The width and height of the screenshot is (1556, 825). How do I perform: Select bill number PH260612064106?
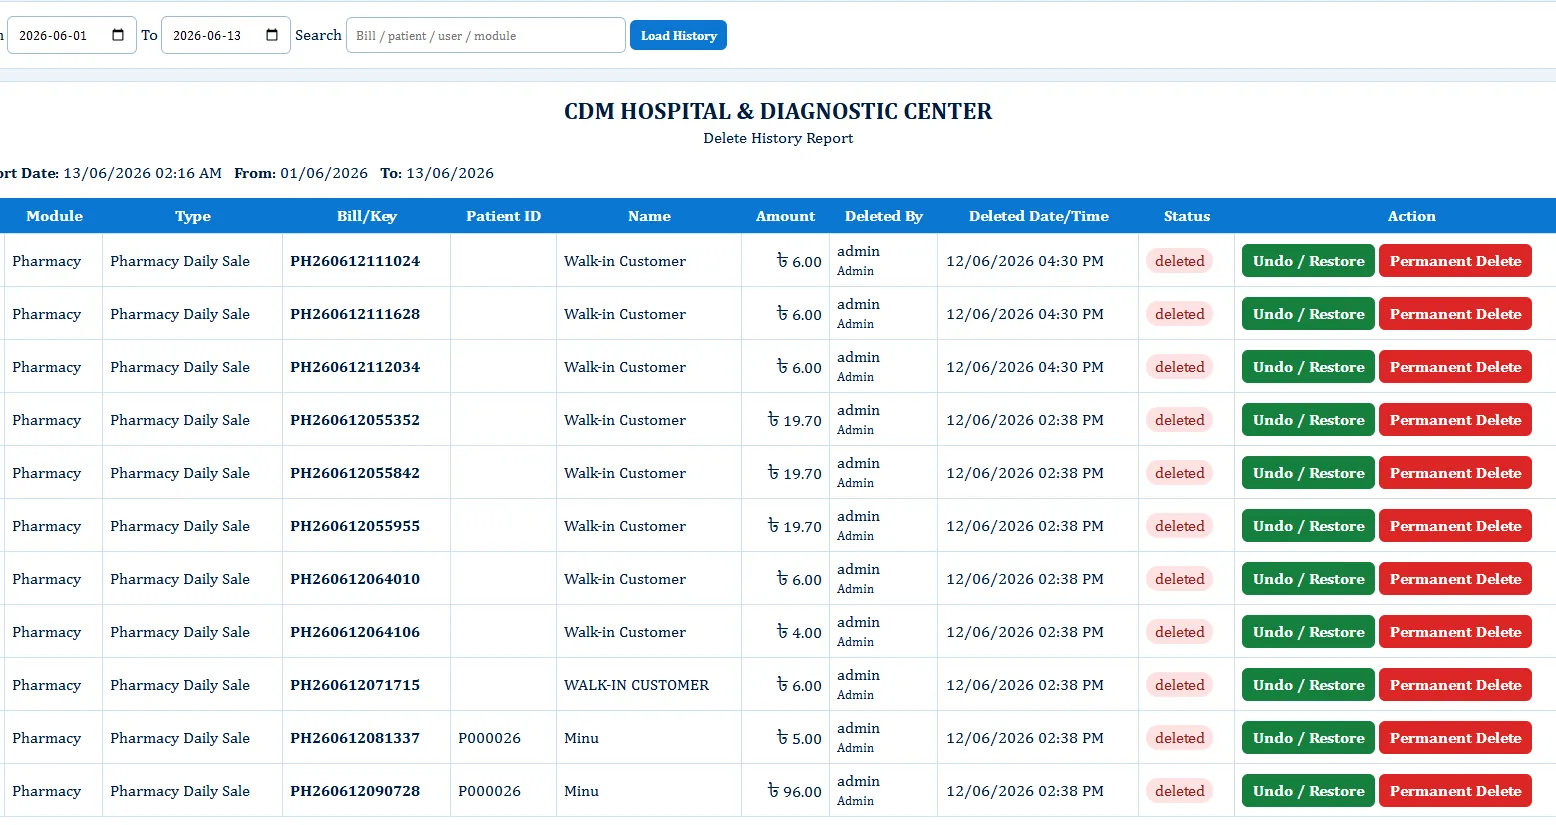[x=355, y=632]
